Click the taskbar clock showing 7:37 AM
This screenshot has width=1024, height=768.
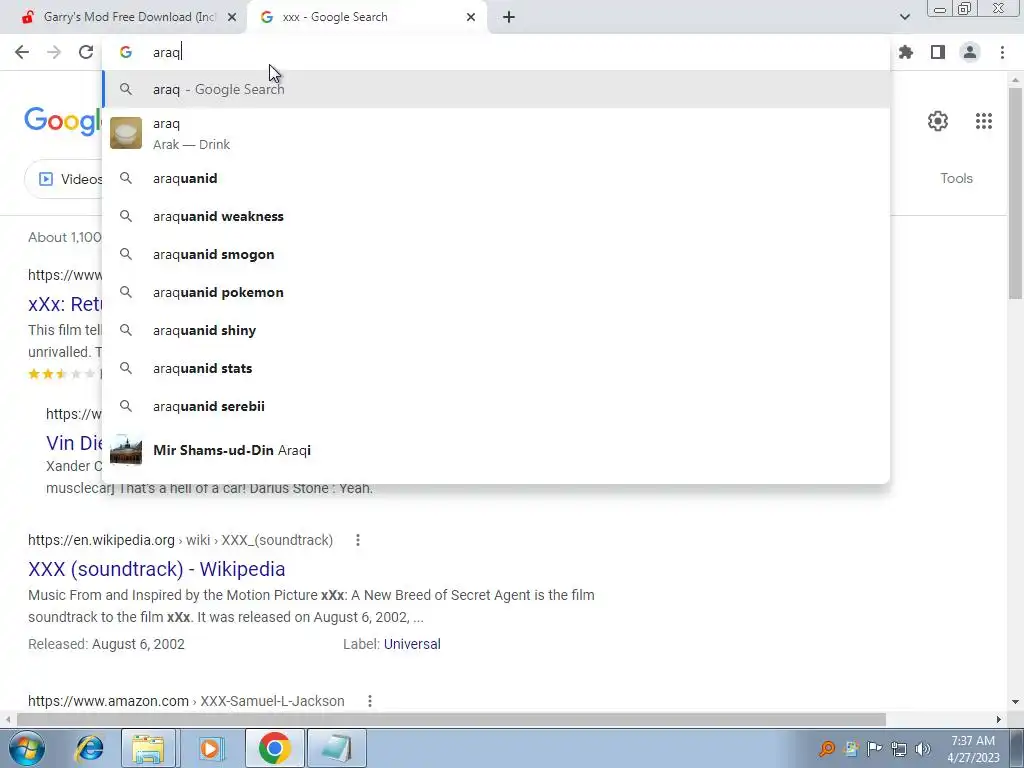[x=973, y=749]
